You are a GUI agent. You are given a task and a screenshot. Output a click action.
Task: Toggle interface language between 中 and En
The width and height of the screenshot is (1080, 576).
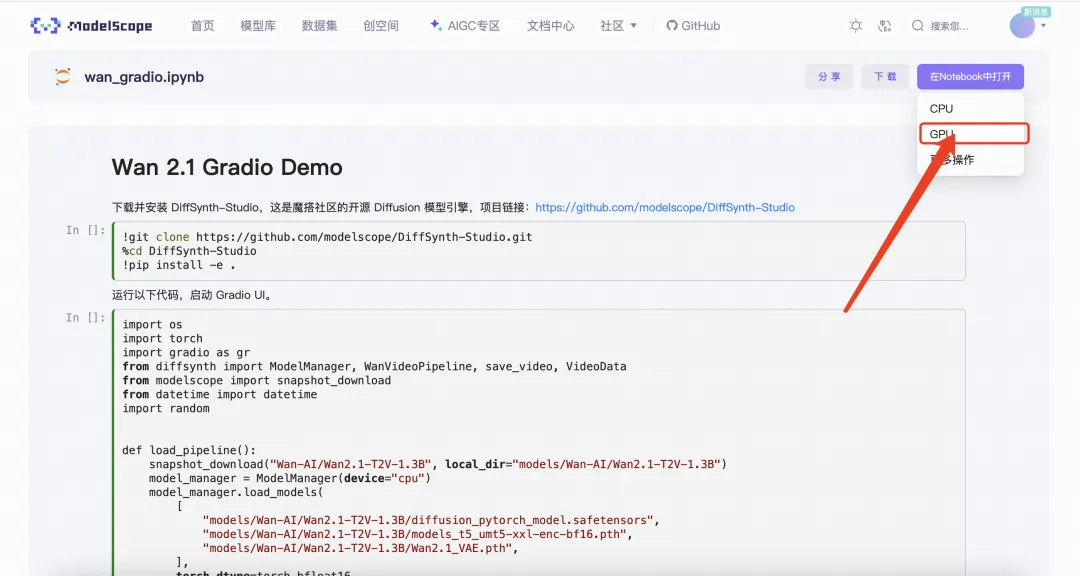point(884,25)
